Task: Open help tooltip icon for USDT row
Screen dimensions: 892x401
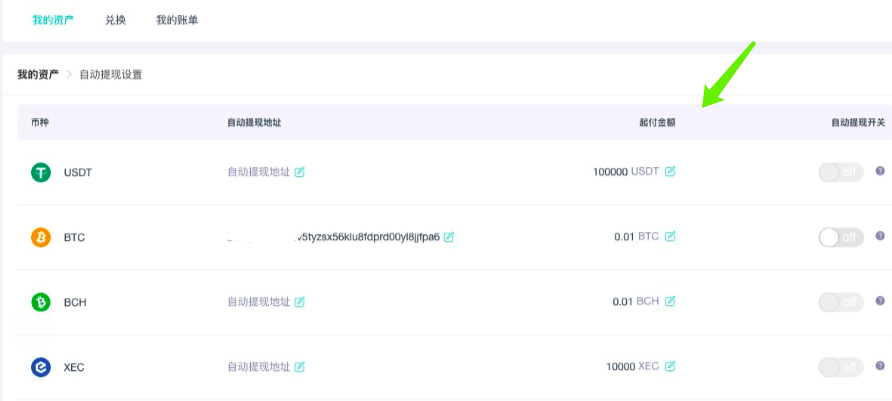Action: coord(880,171)
